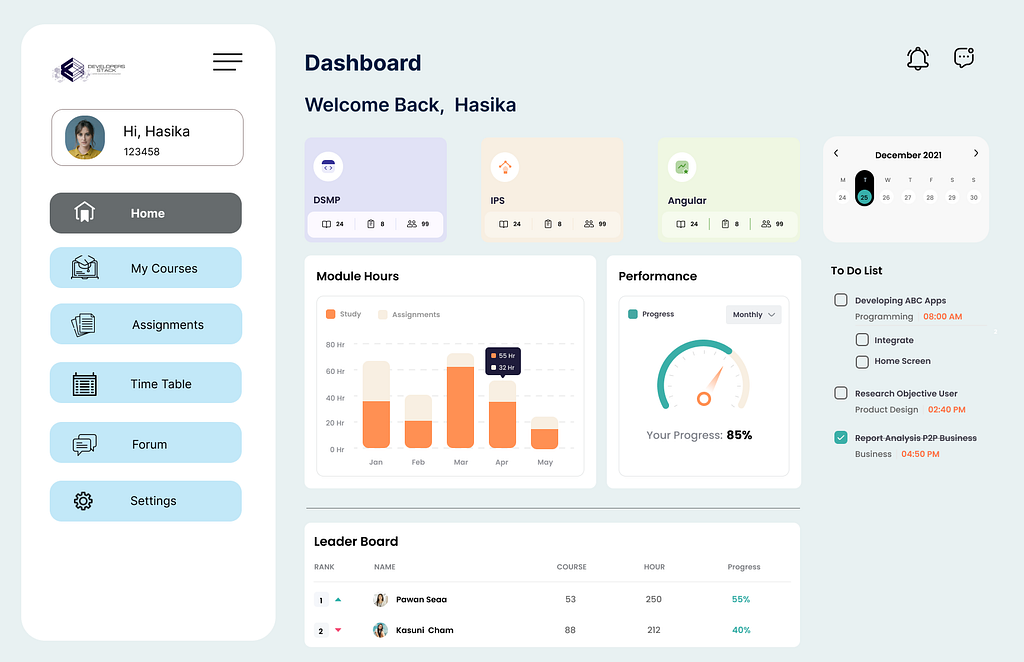The image size is (1024, 662).
Task: Open the Home screen icon in sidebar
Action: [85, 212]
